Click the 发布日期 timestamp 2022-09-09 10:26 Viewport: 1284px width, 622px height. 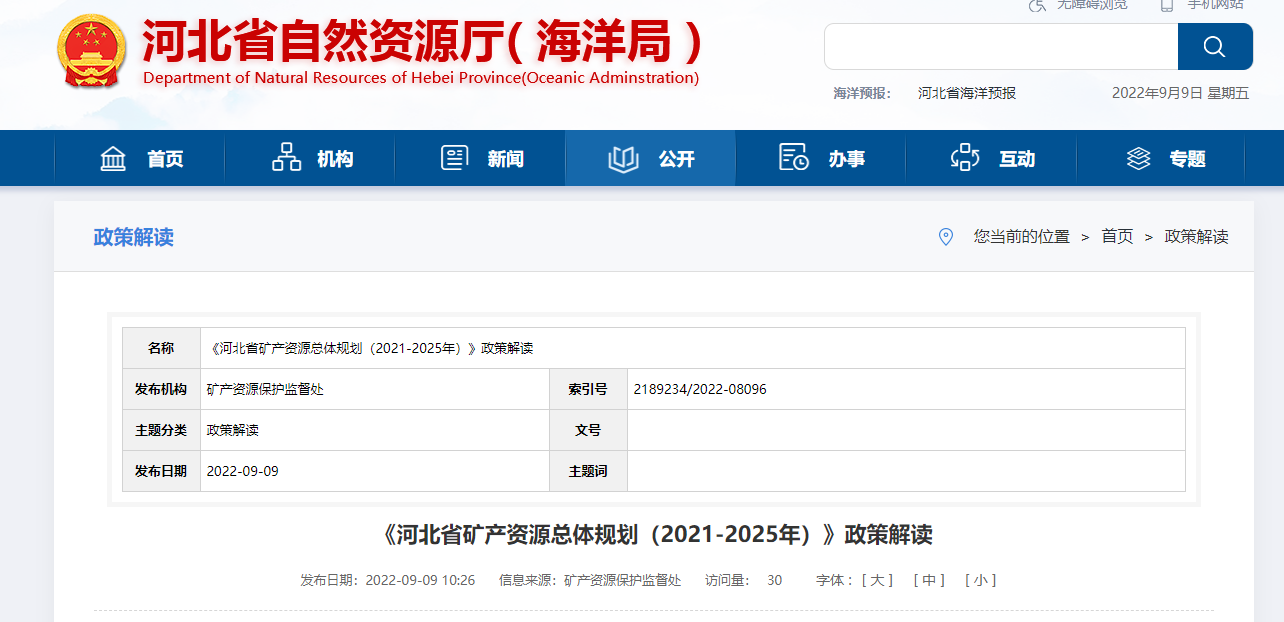pos(420,580)
